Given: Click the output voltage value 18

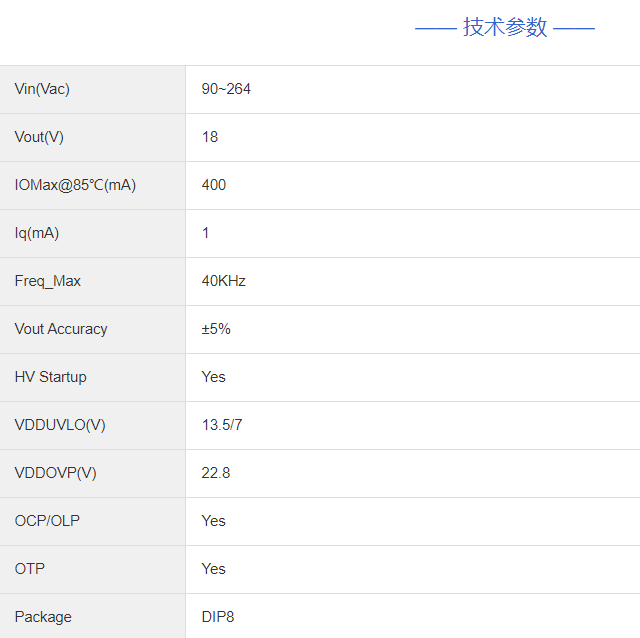Looking at the screenshot, I should tap(210, 137).
